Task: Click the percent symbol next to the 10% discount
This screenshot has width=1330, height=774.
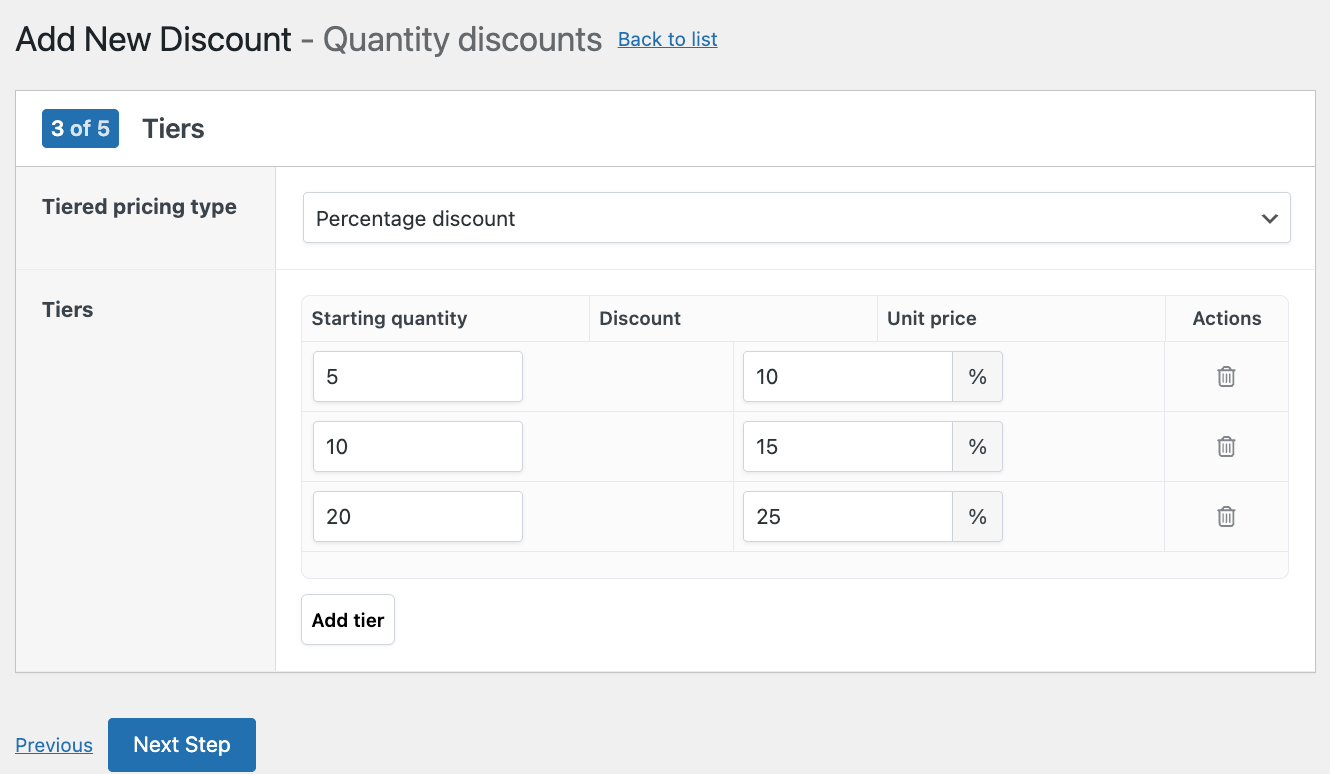Action: (x=977, y=376)
